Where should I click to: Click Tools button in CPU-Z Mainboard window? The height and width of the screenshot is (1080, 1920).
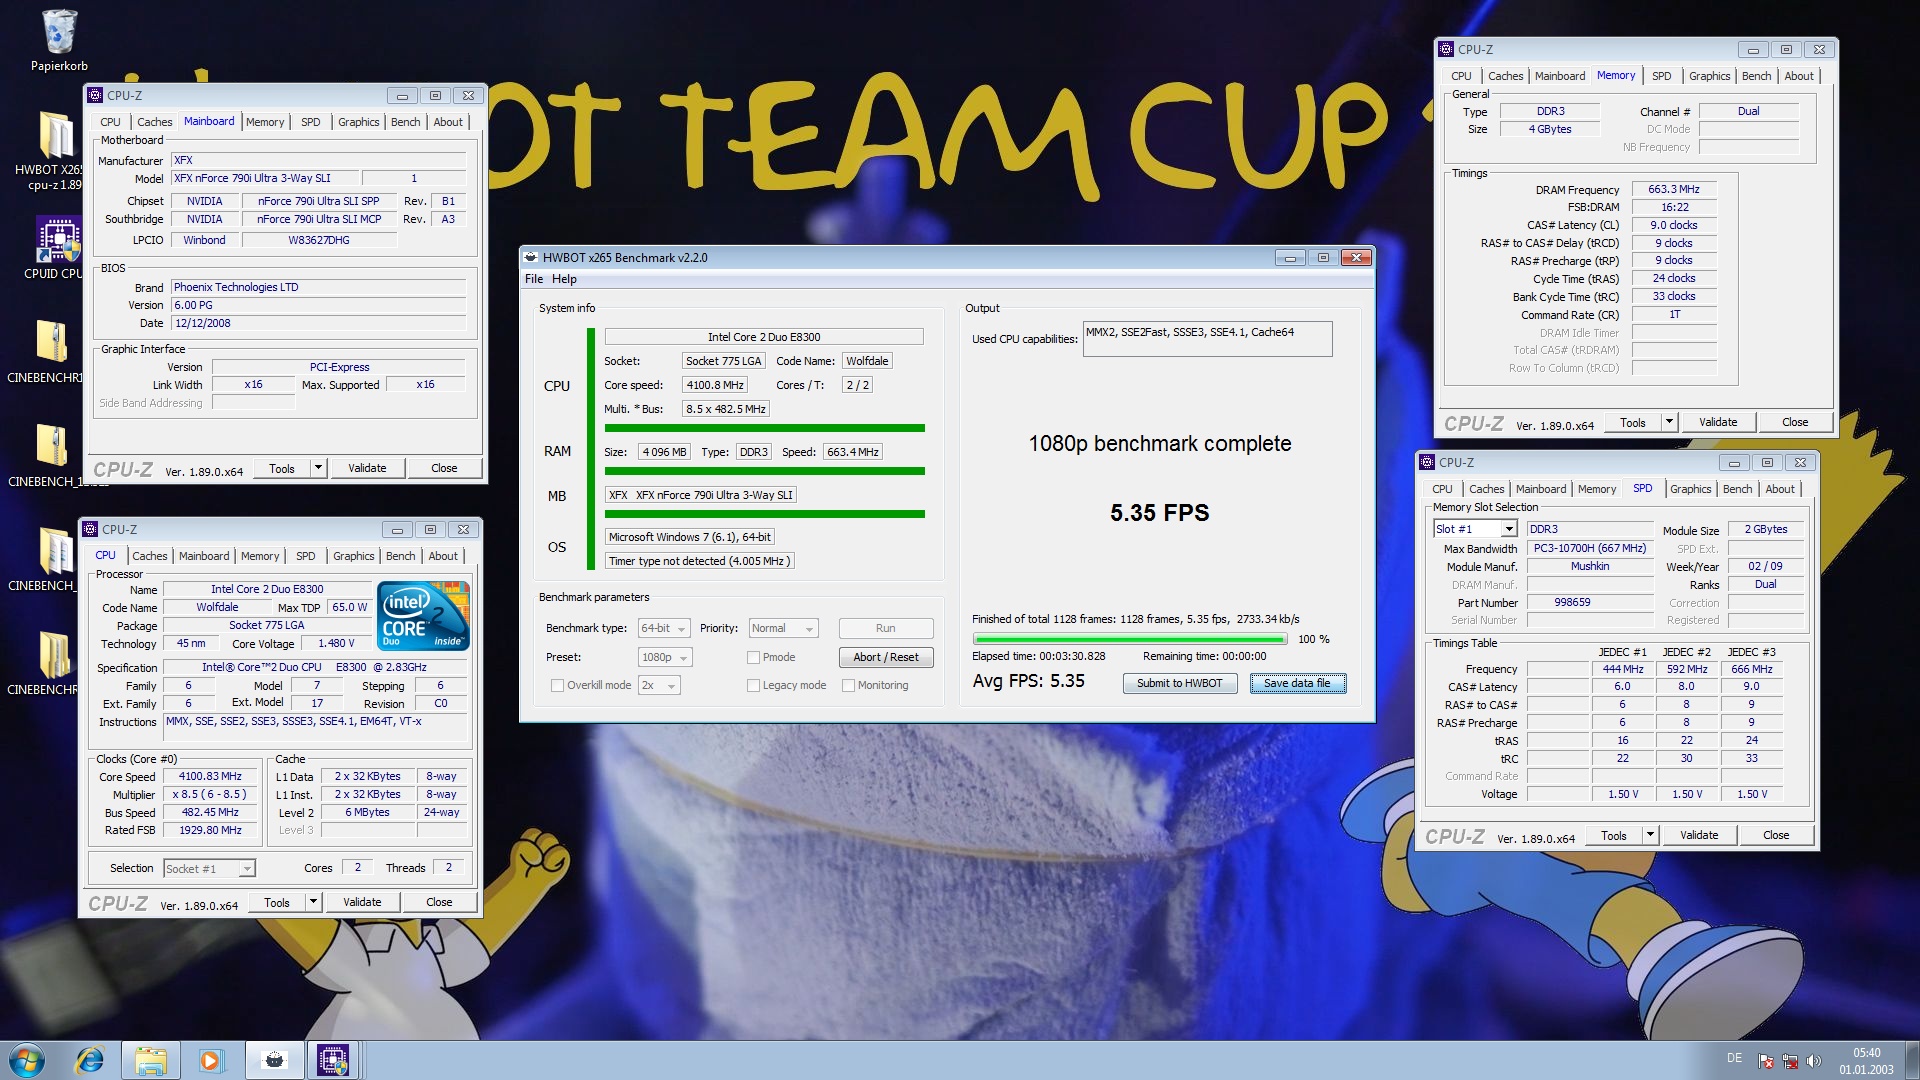coord(282,468)
